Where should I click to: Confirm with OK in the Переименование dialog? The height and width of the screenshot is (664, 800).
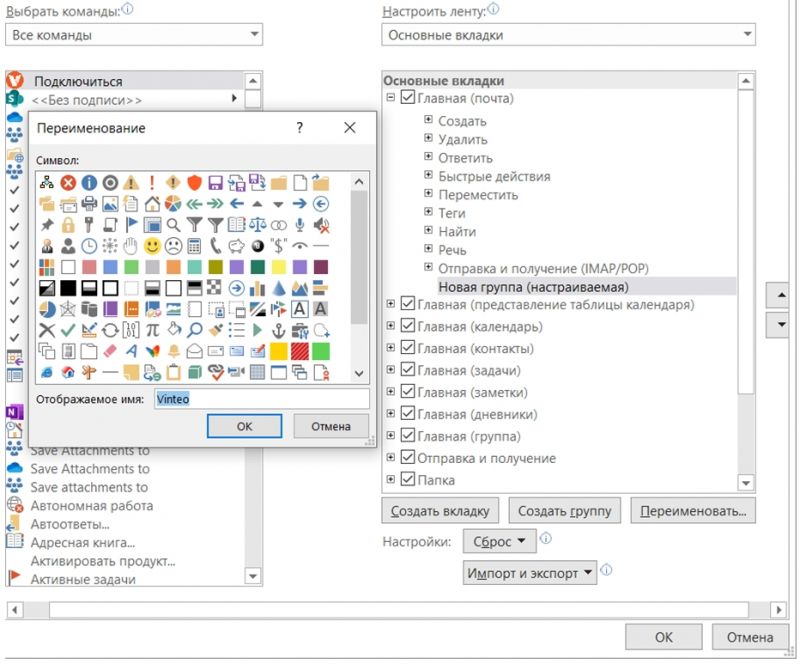(244, 426)
